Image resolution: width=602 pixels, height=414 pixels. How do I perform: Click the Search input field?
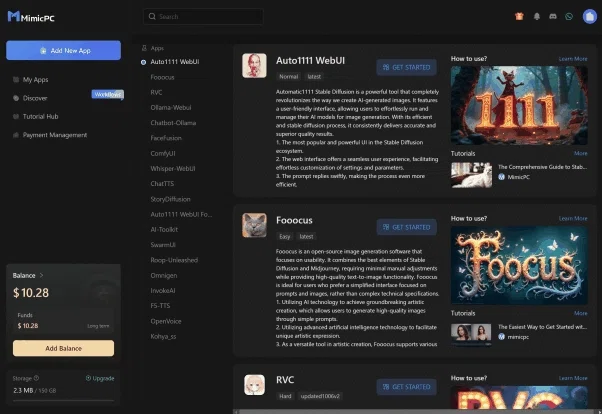click(x=203, y=17)
